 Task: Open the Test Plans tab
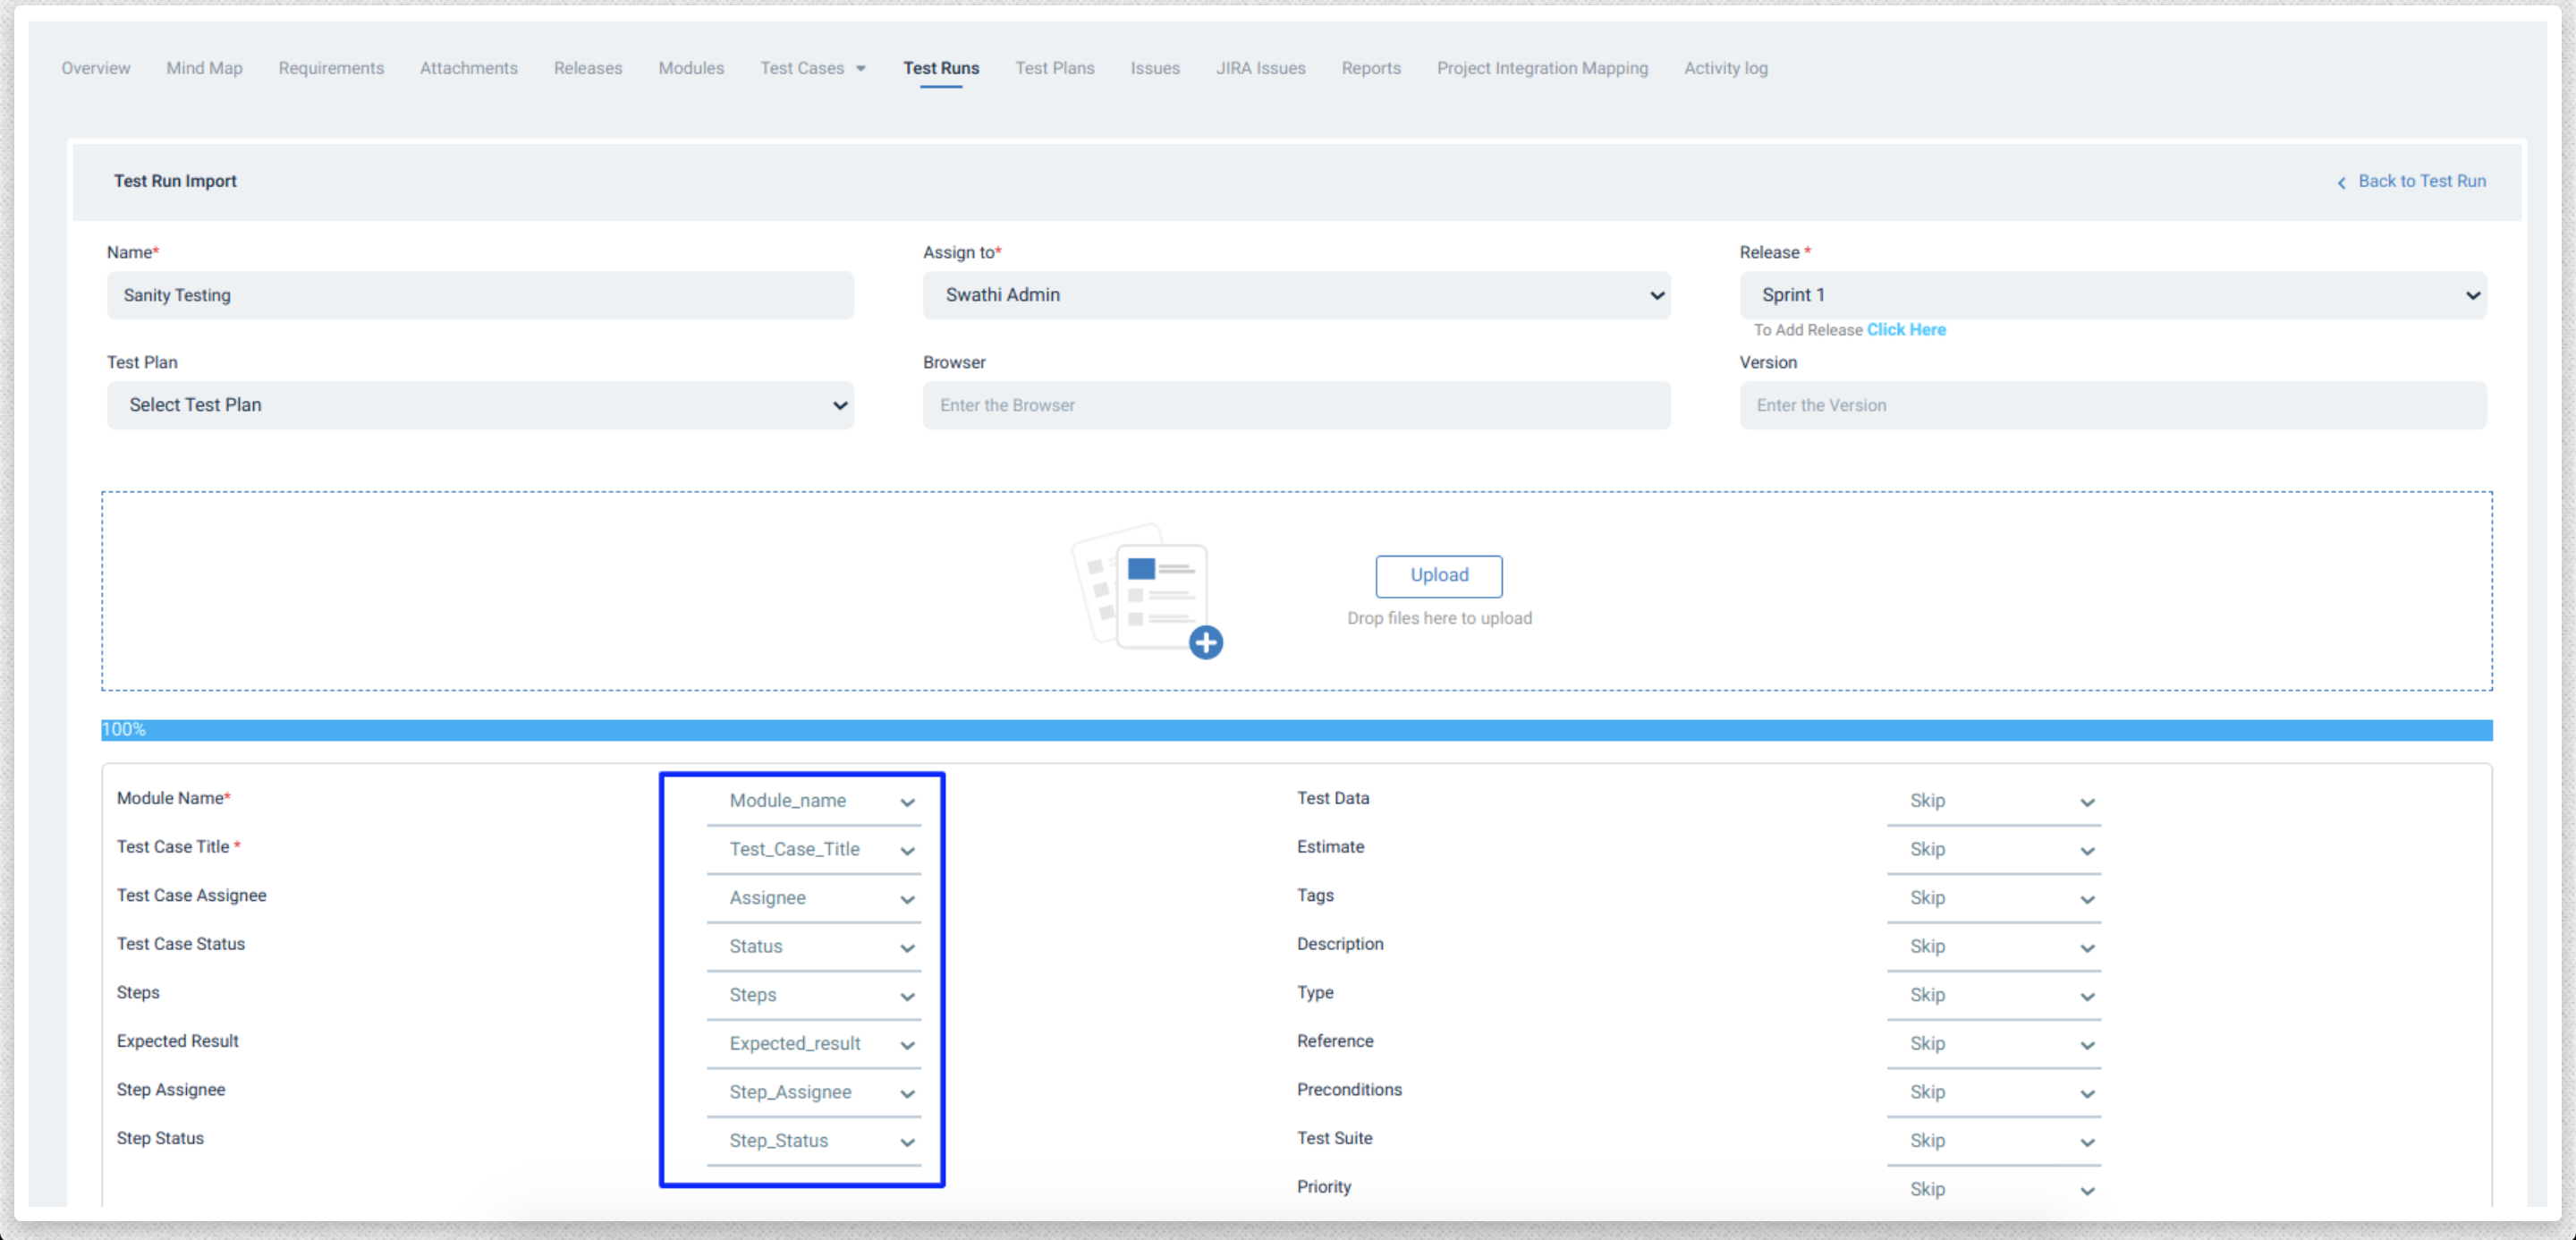[1055, 68]
